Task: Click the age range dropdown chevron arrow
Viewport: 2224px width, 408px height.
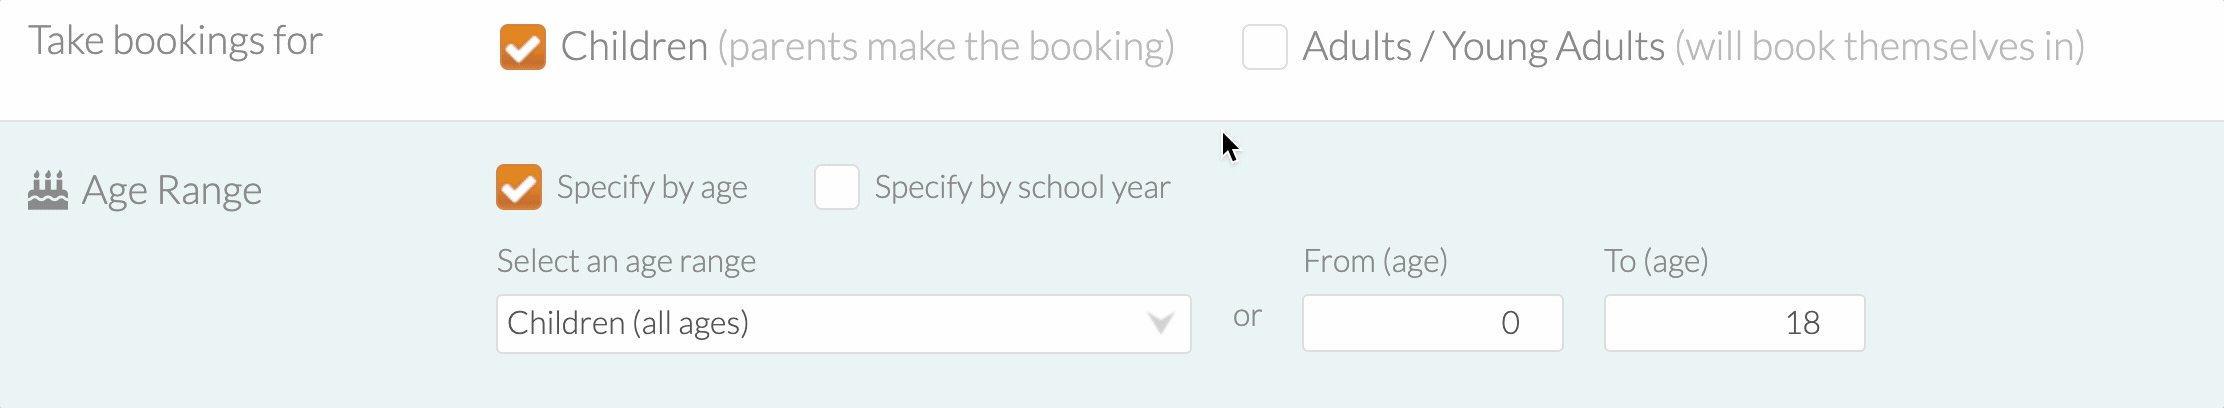Action: tap(1160, 323)
